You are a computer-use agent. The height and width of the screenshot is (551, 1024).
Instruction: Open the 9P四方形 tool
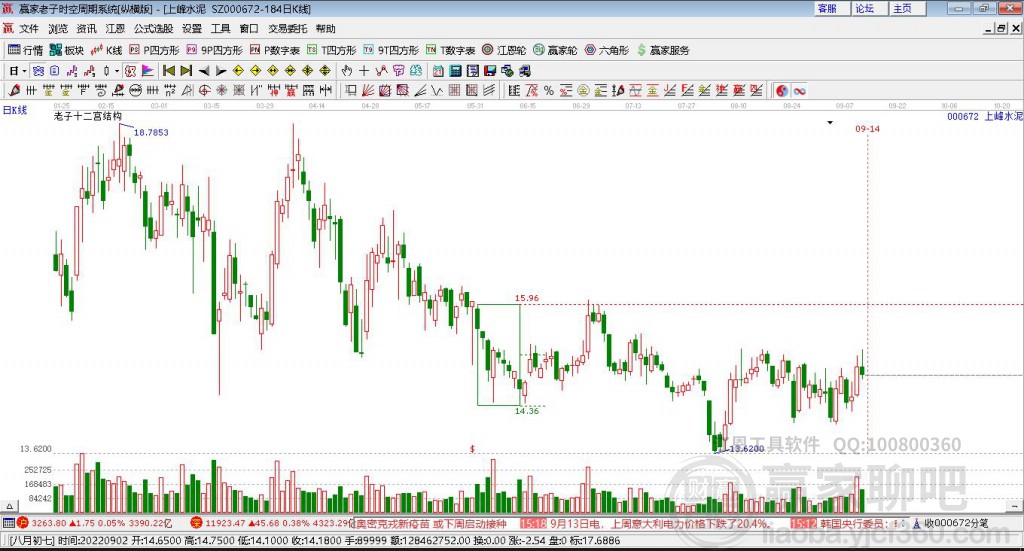point(214,50)
